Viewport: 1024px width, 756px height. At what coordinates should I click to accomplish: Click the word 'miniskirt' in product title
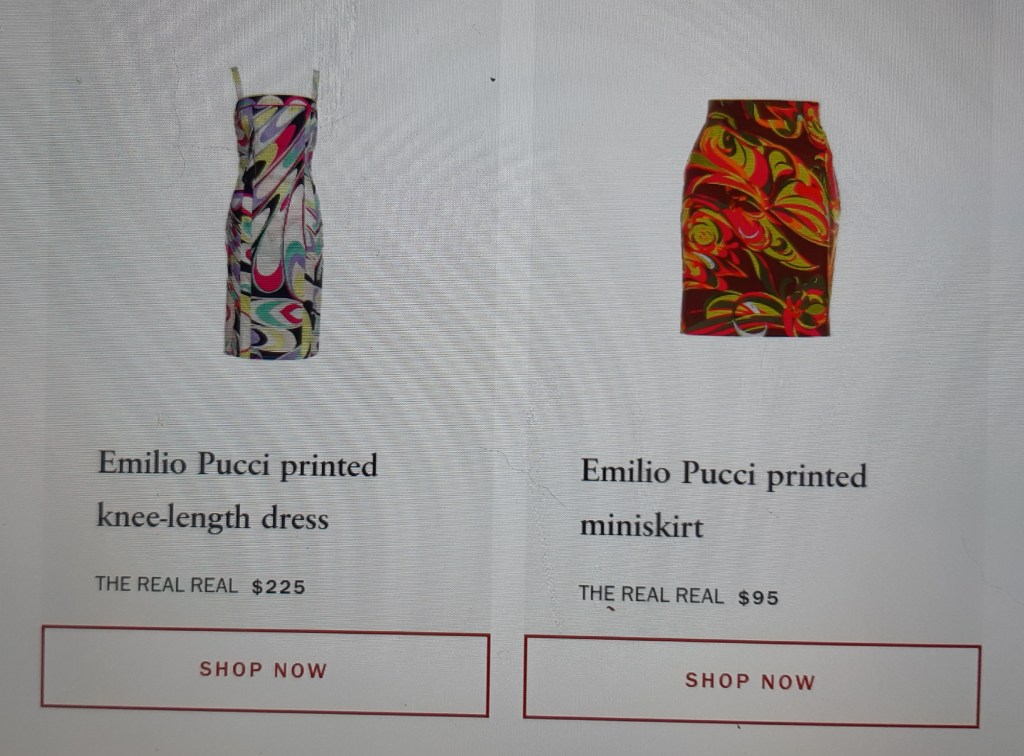click(642, 526)
